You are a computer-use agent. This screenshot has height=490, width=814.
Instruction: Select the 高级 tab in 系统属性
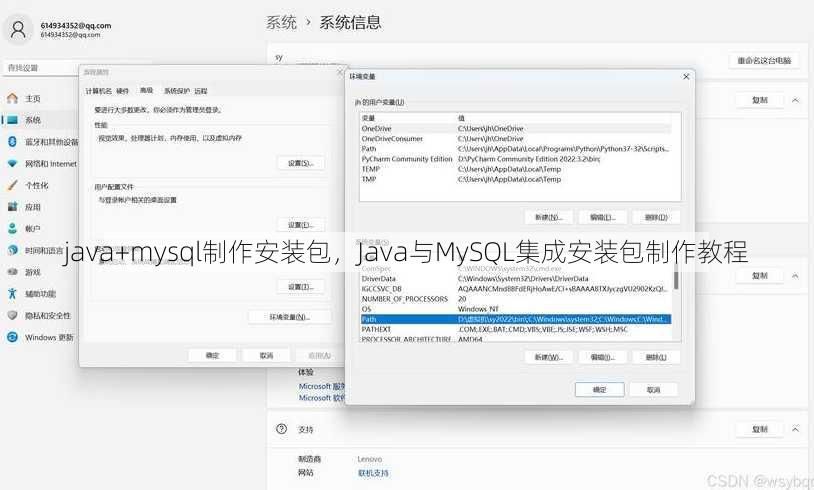coord(146,90)
